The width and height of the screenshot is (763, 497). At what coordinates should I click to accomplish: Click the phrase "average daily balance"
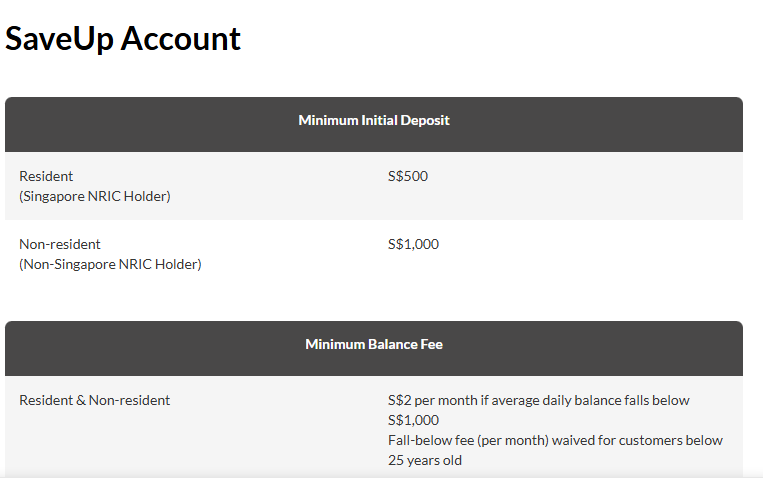556,400
